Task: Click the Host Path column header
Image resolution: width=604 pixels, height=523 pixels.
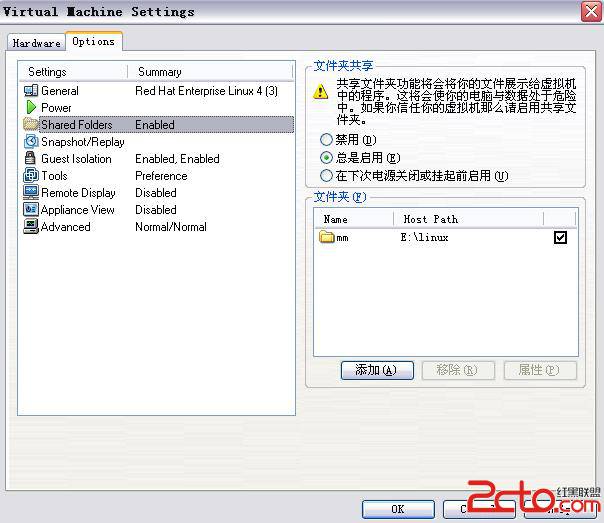Action: (430, 219)
